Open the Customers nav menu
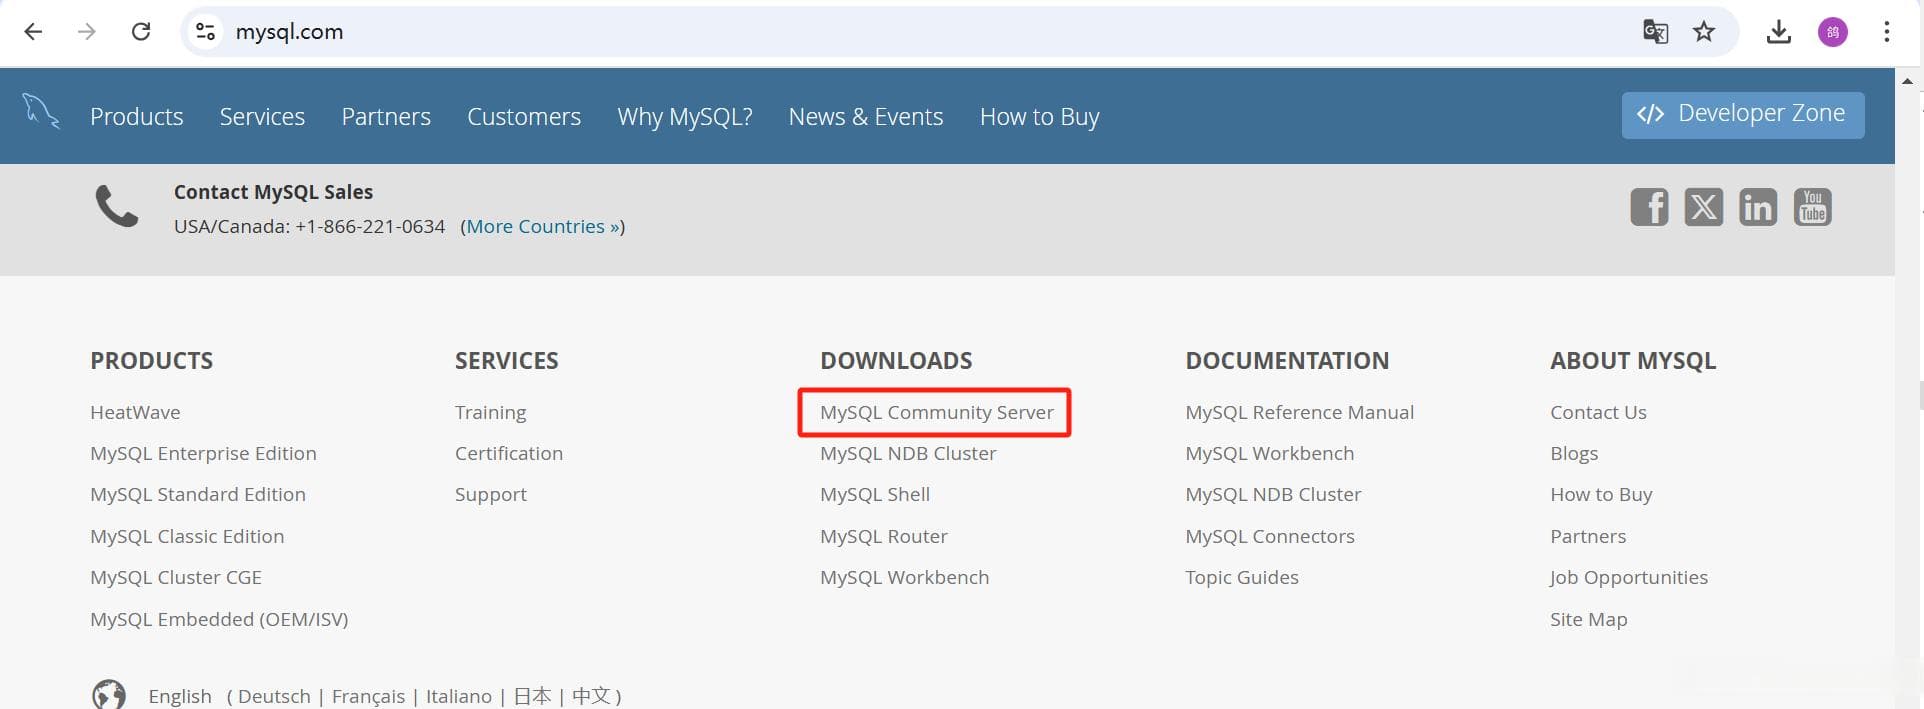1924x709 pixels. pyautogui.click(x=524, y=117)
